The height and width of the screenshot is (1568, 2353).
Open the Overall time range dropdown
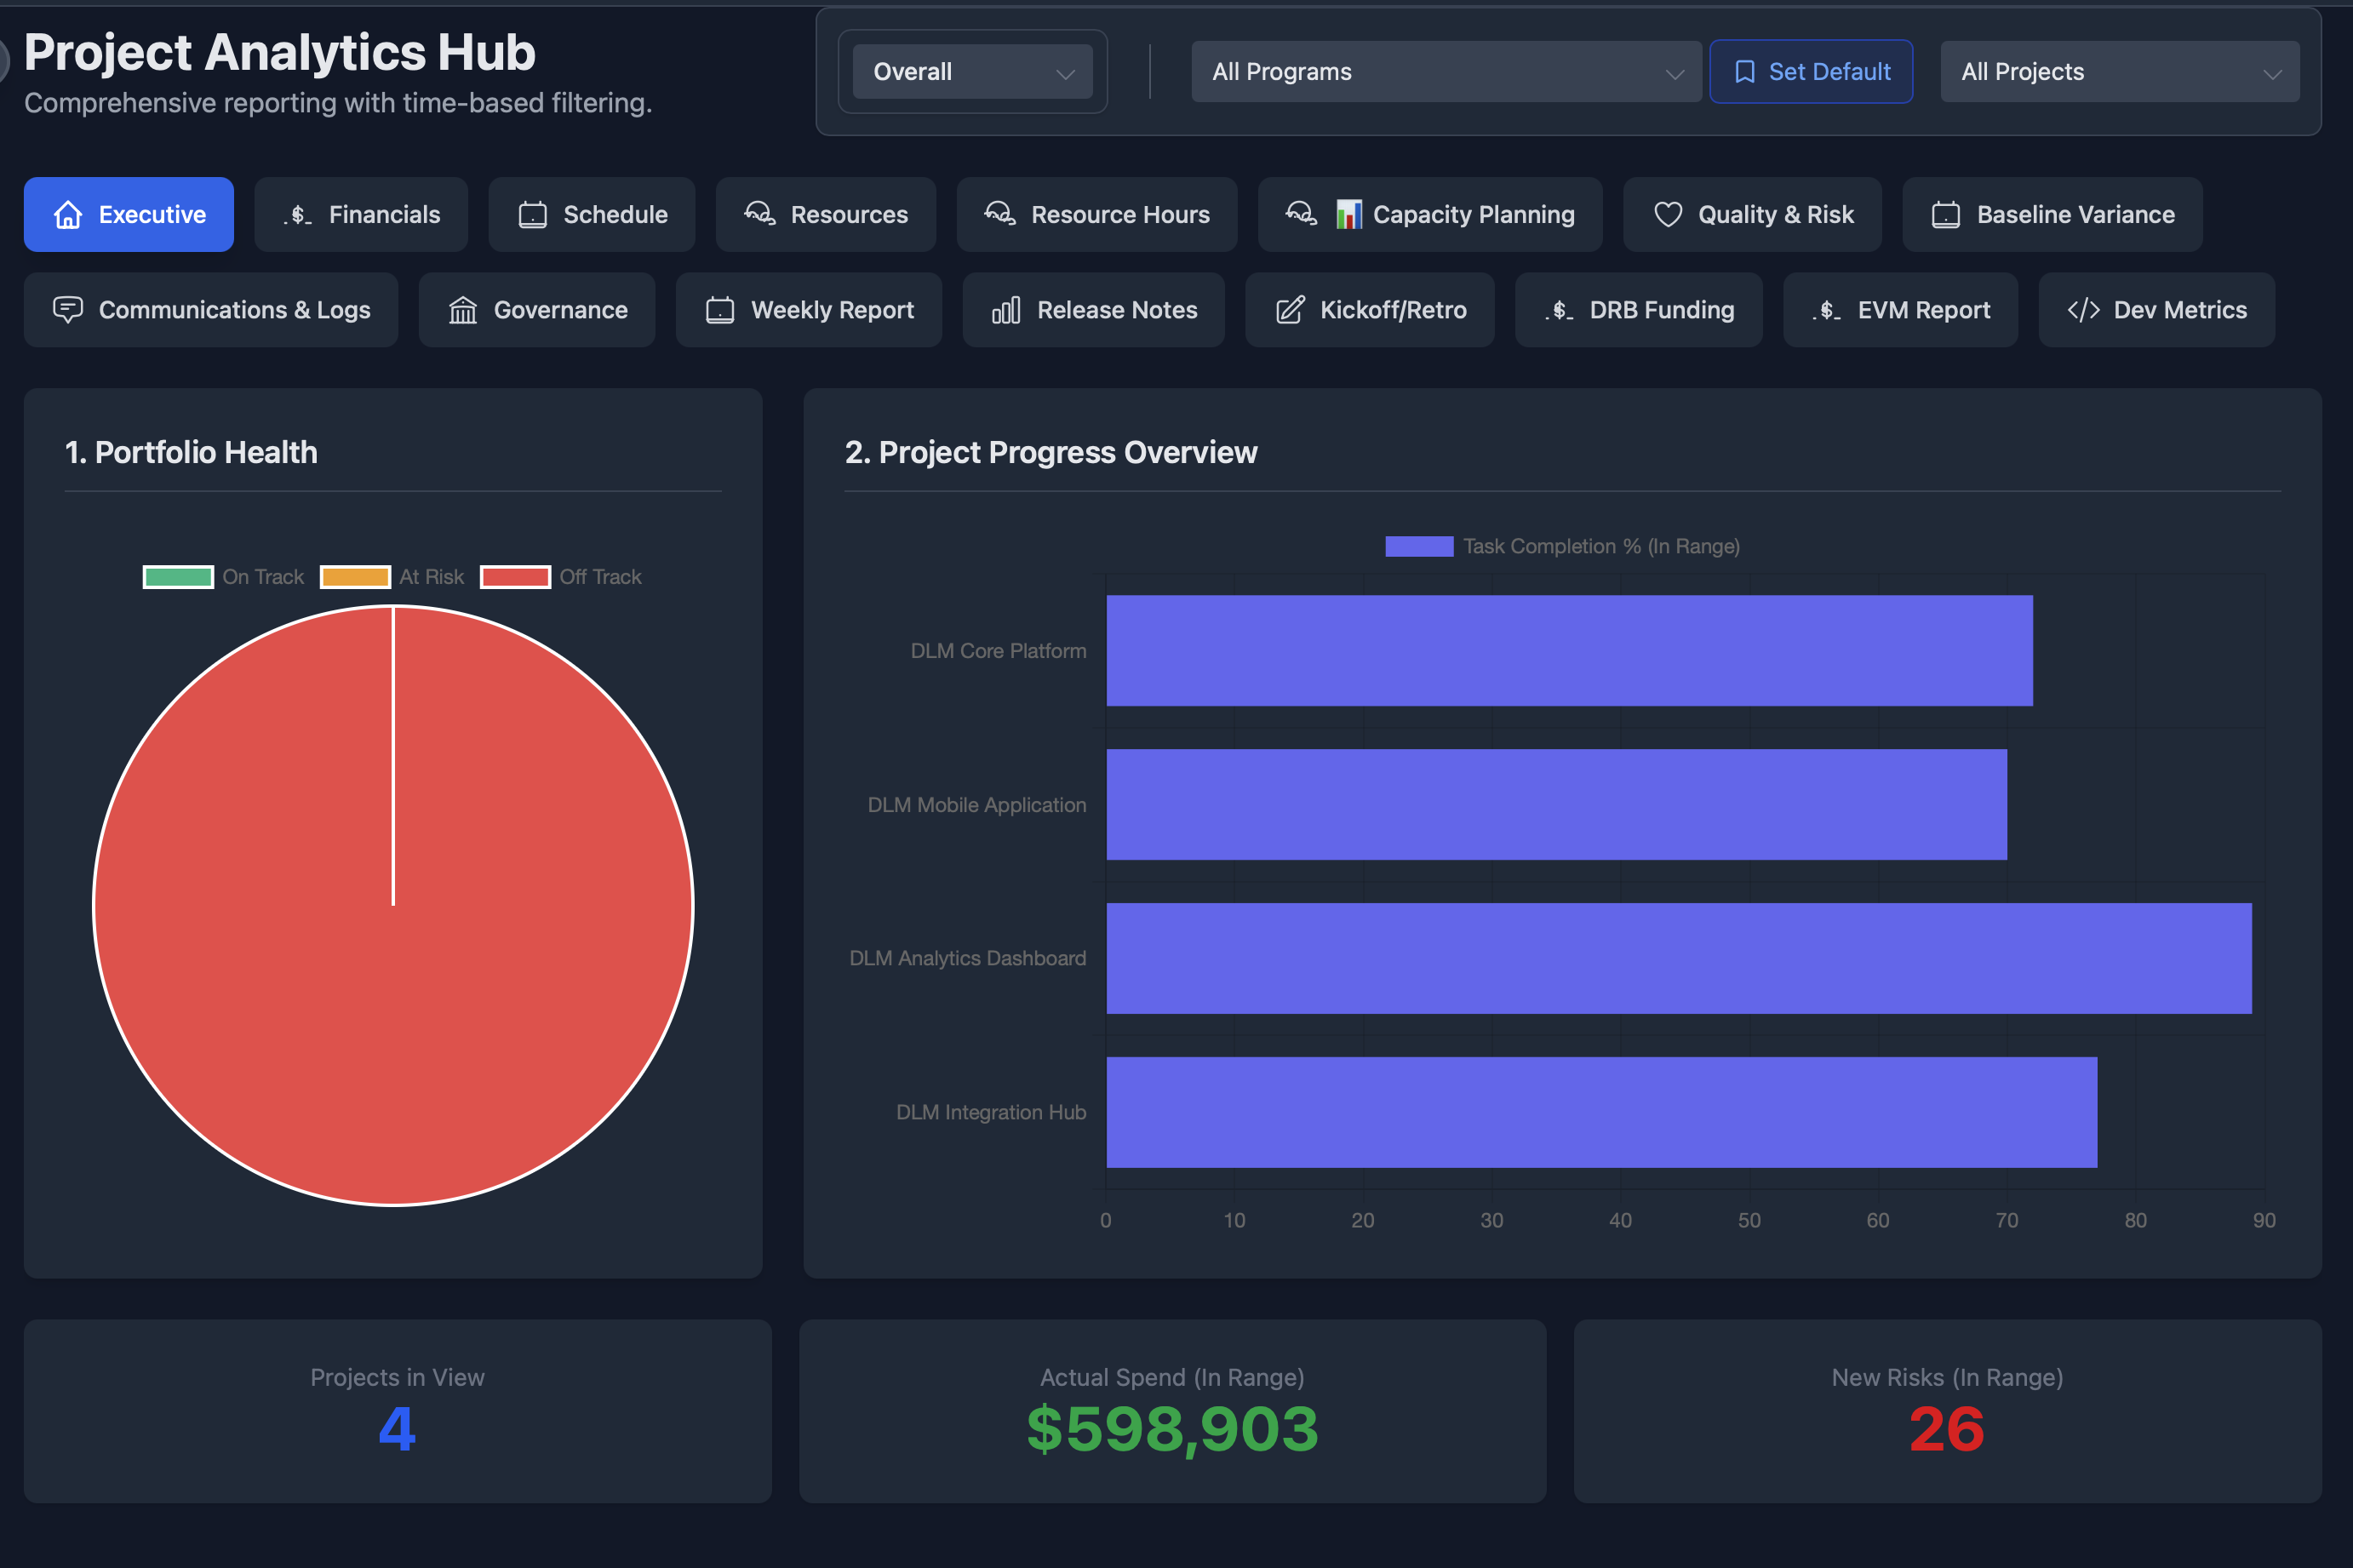click(972, 72)
